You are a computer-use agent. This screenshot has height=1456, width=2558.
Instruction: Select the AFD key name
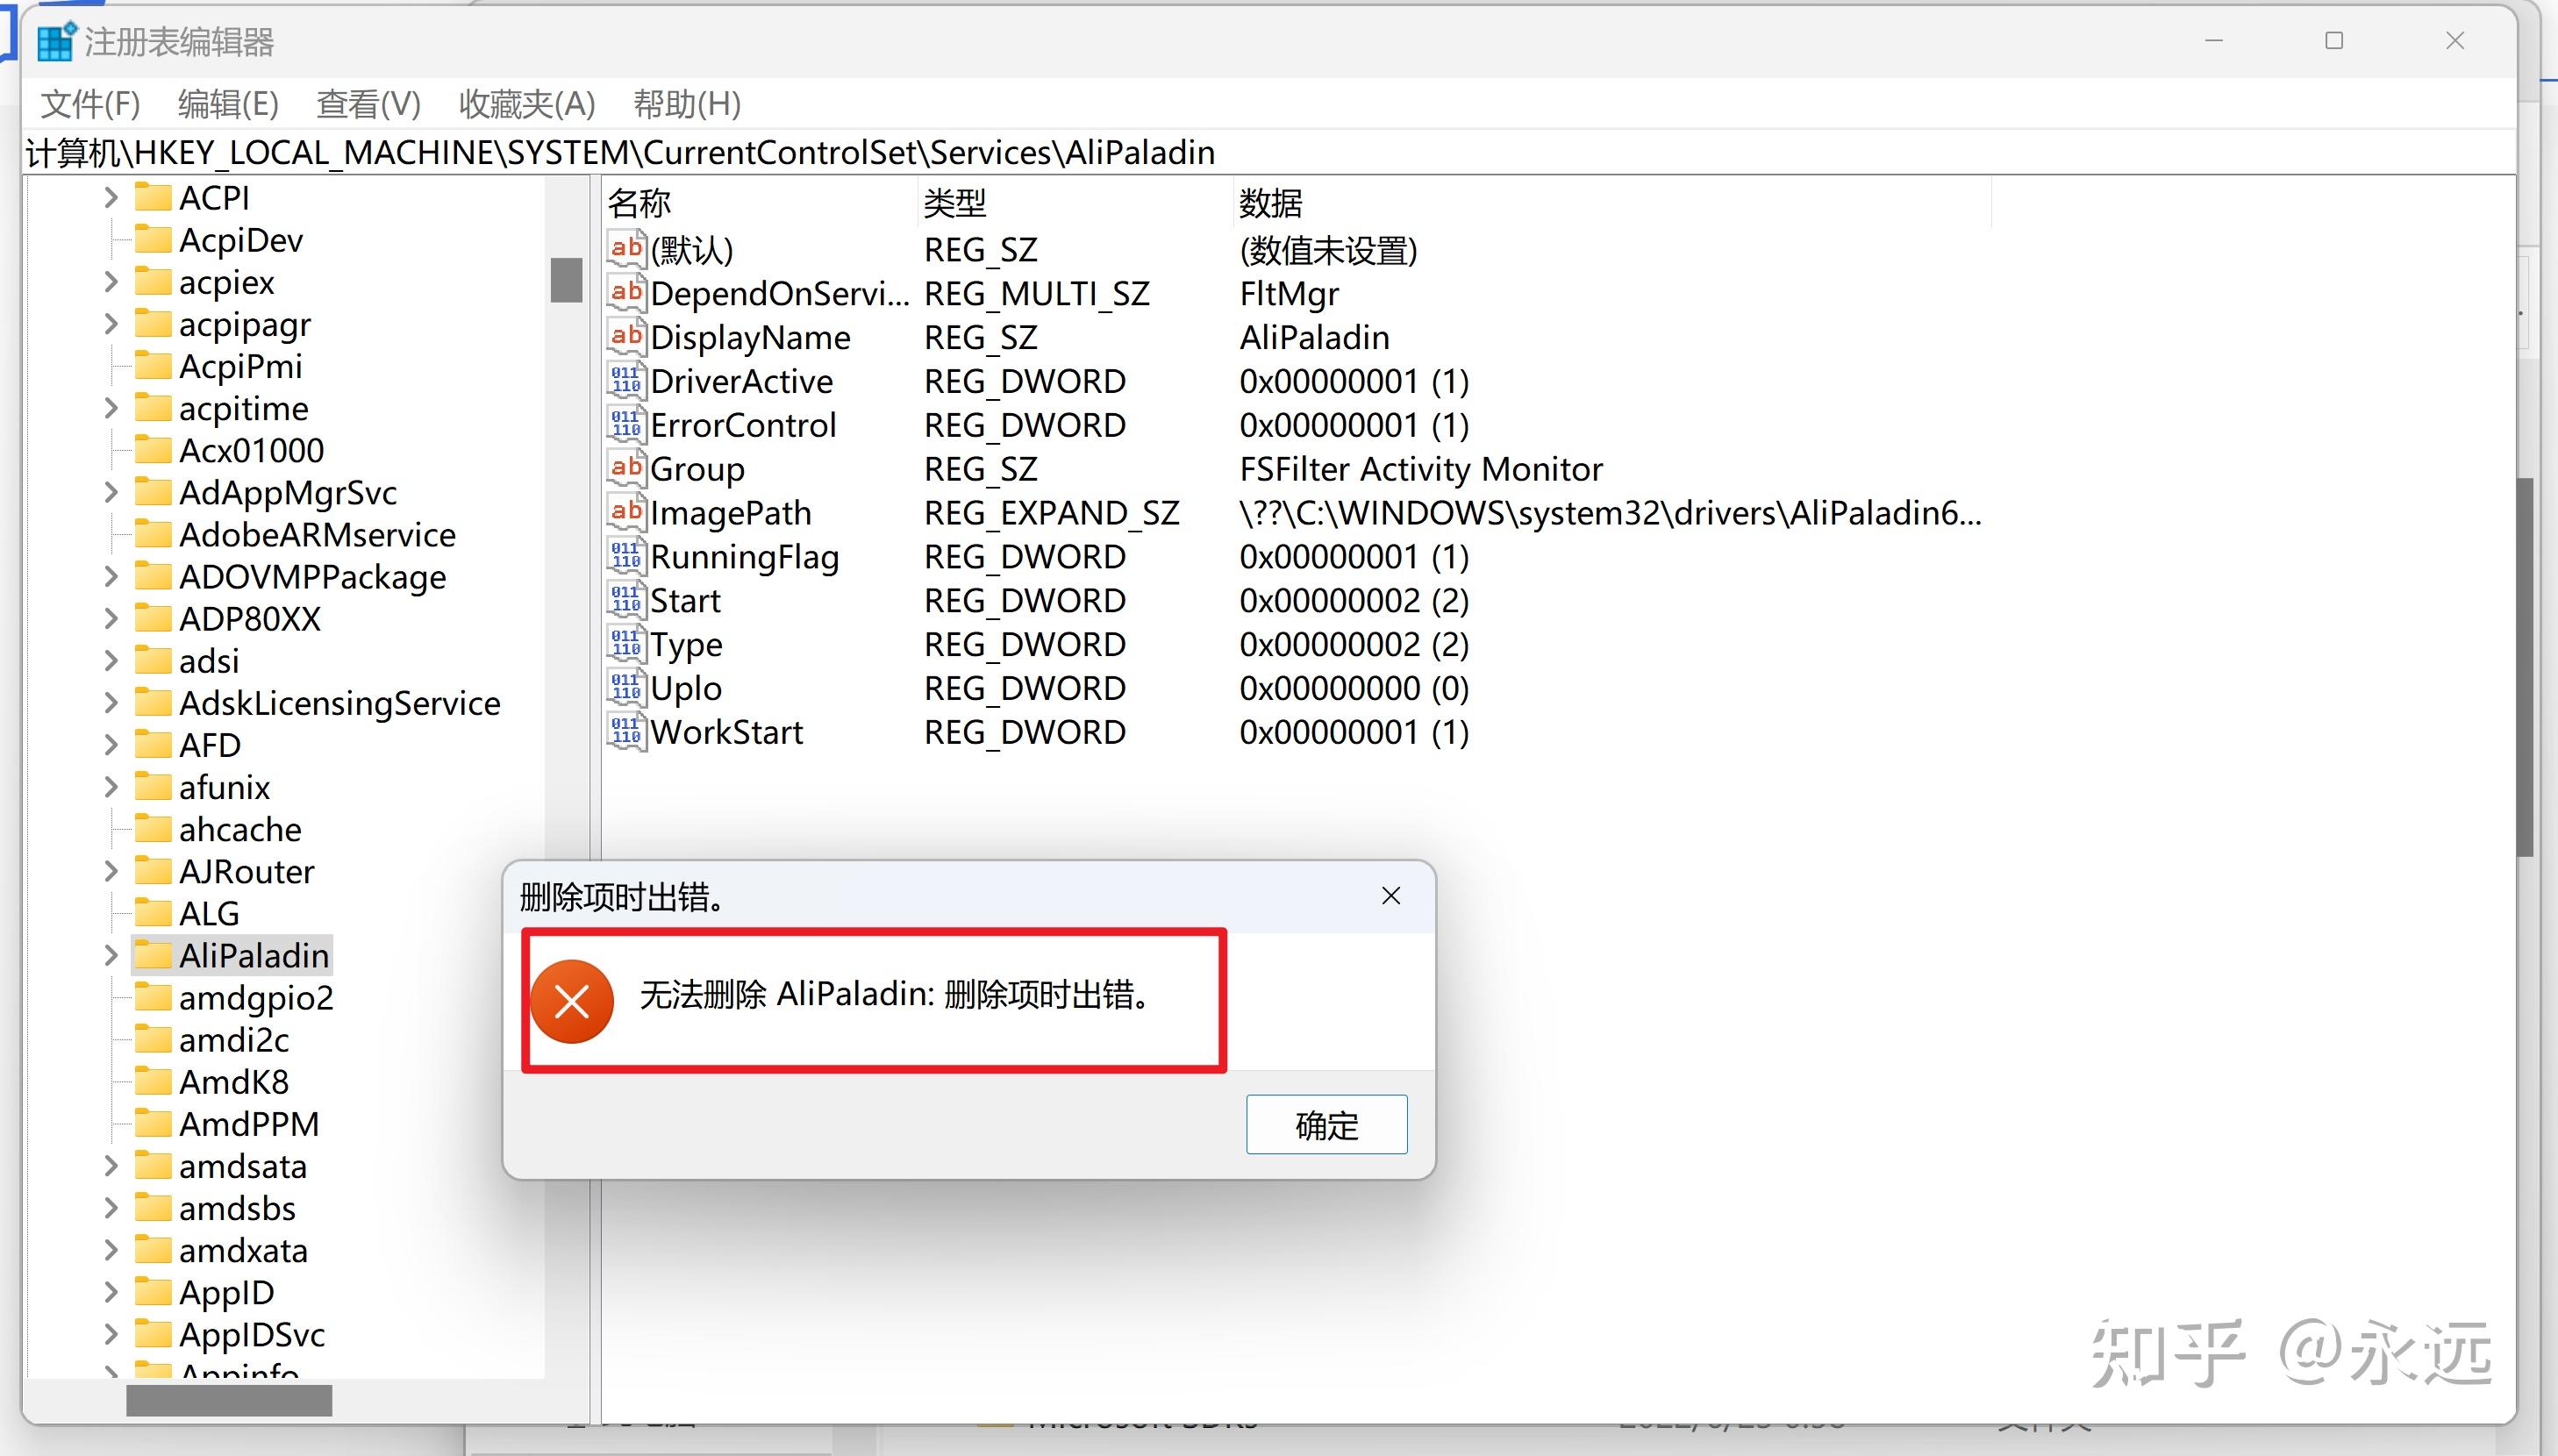(210, 745)
